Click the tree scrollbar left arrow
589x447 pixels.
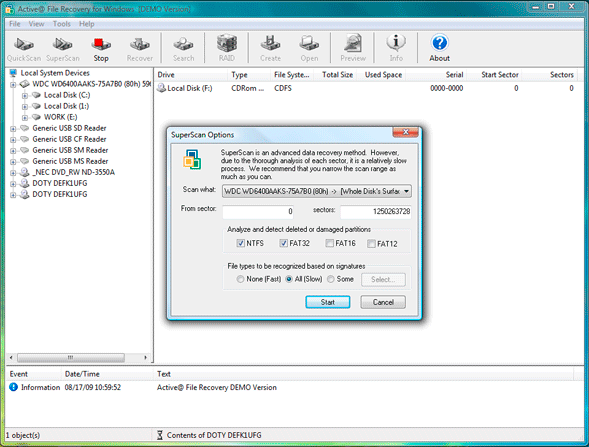point(11,358)
